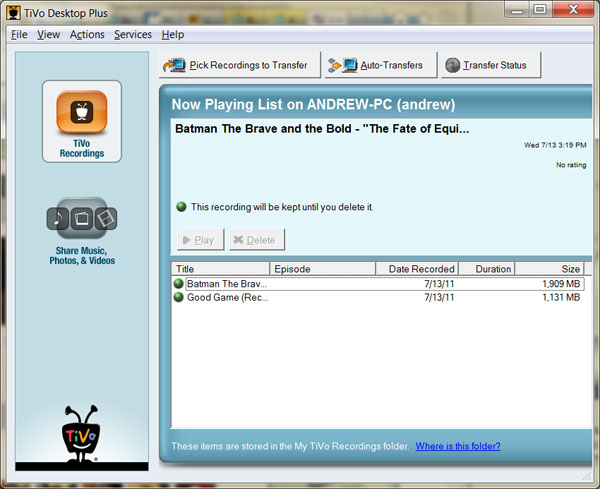Click green status dot beside Batman row
The height and width of the screenshot is (489, 600).
[178, 284]
